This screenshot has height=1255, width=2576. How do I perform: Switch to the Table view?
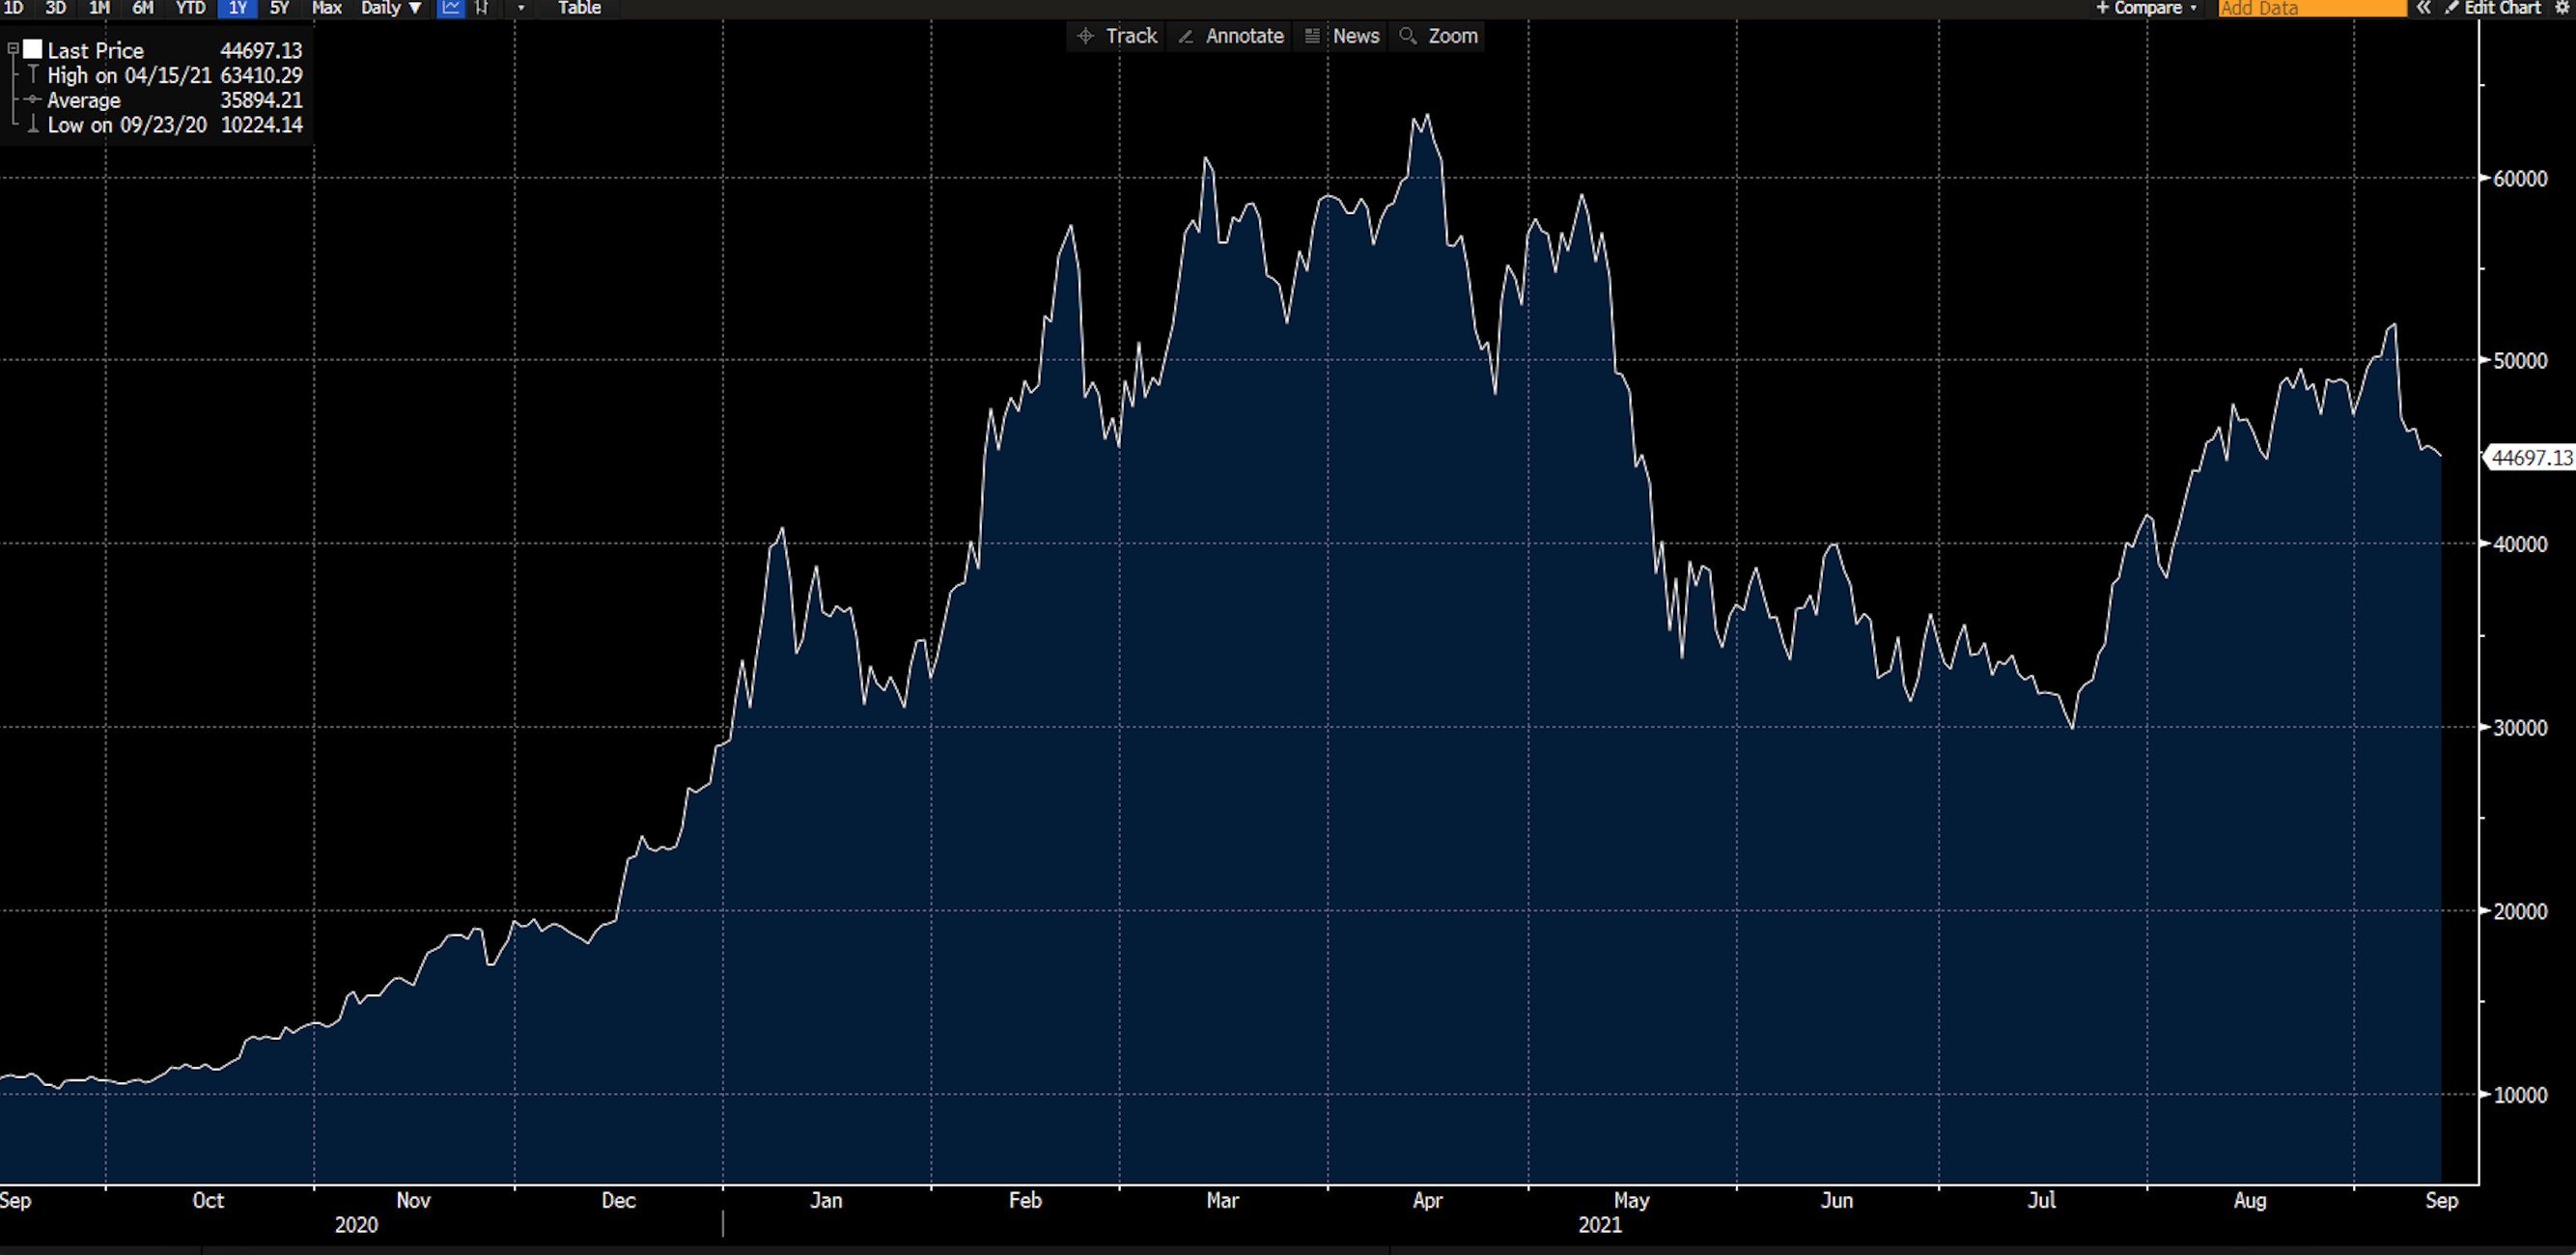coord(580,7)
